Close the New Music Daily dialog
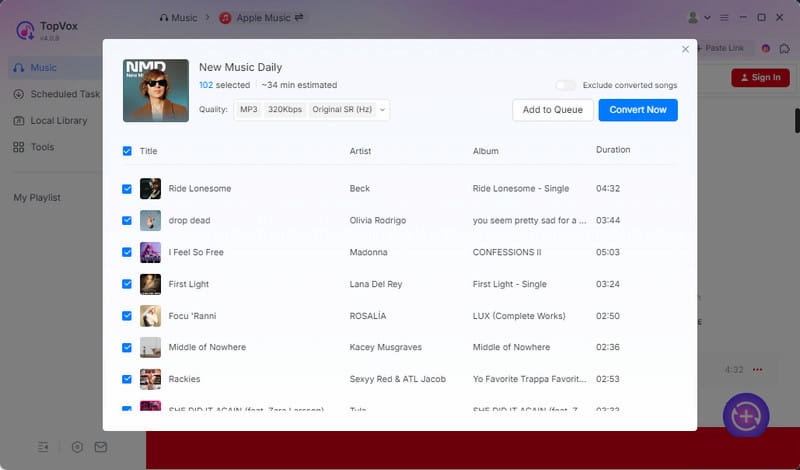This screenshot has width=800, height=470. pyautogui.click(x=685, y=49)
